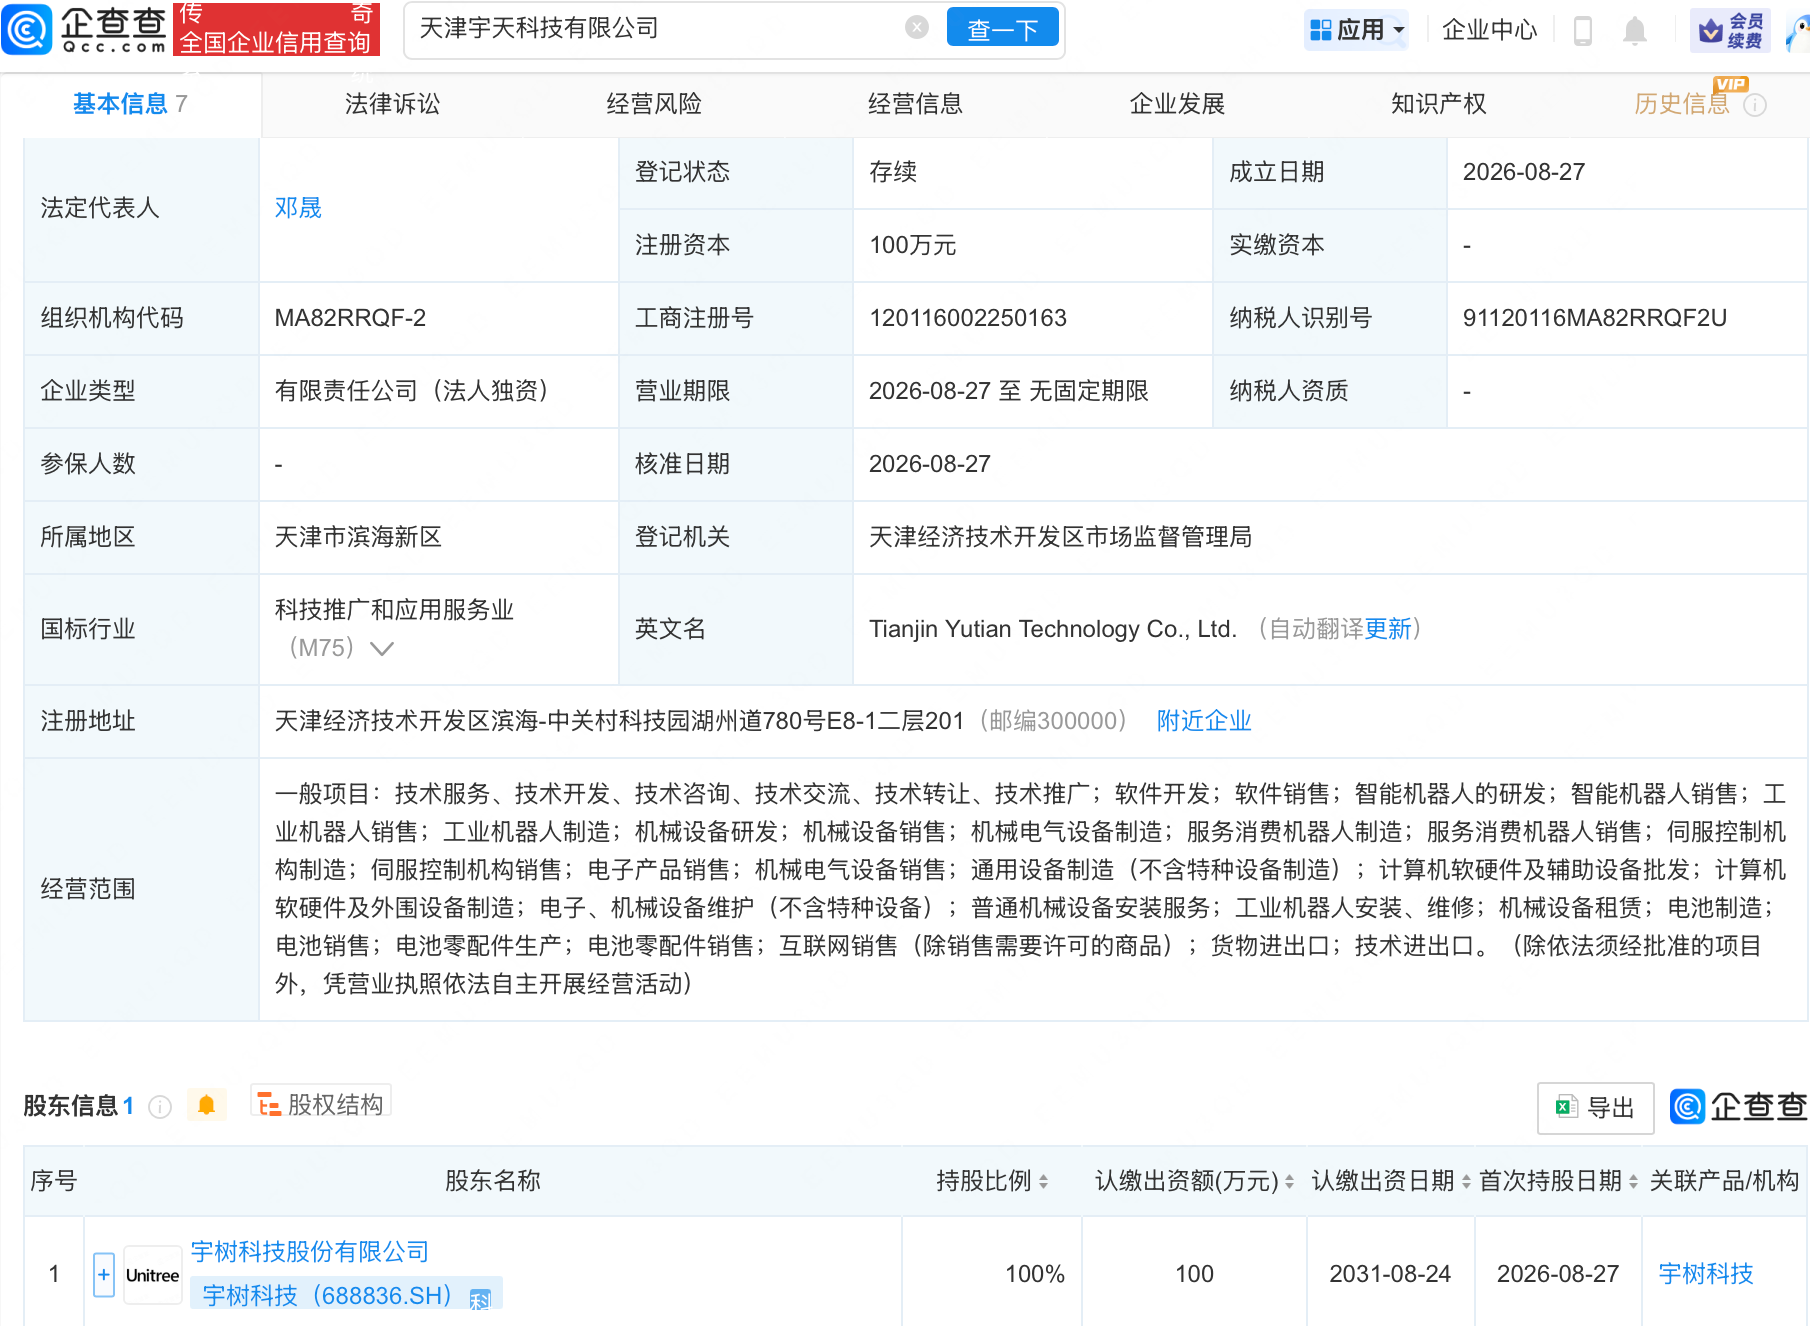
Task: Expand shareholder row with plus button
Action: [x=104, y=1274]
